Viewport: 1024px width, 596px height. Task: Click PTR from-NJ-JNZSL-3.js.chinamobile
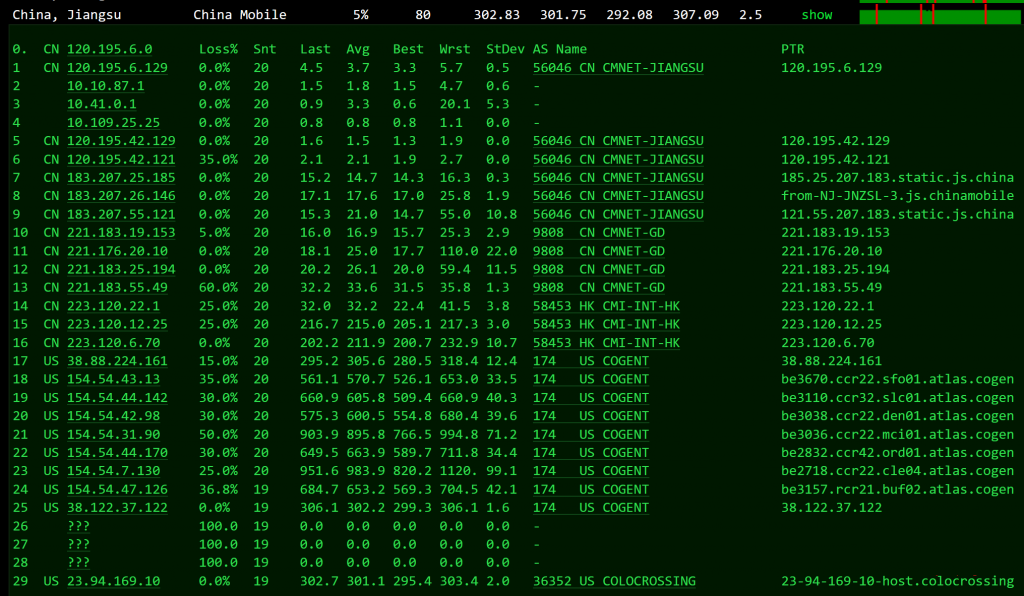pyautogui.click(x=897, y=196)
